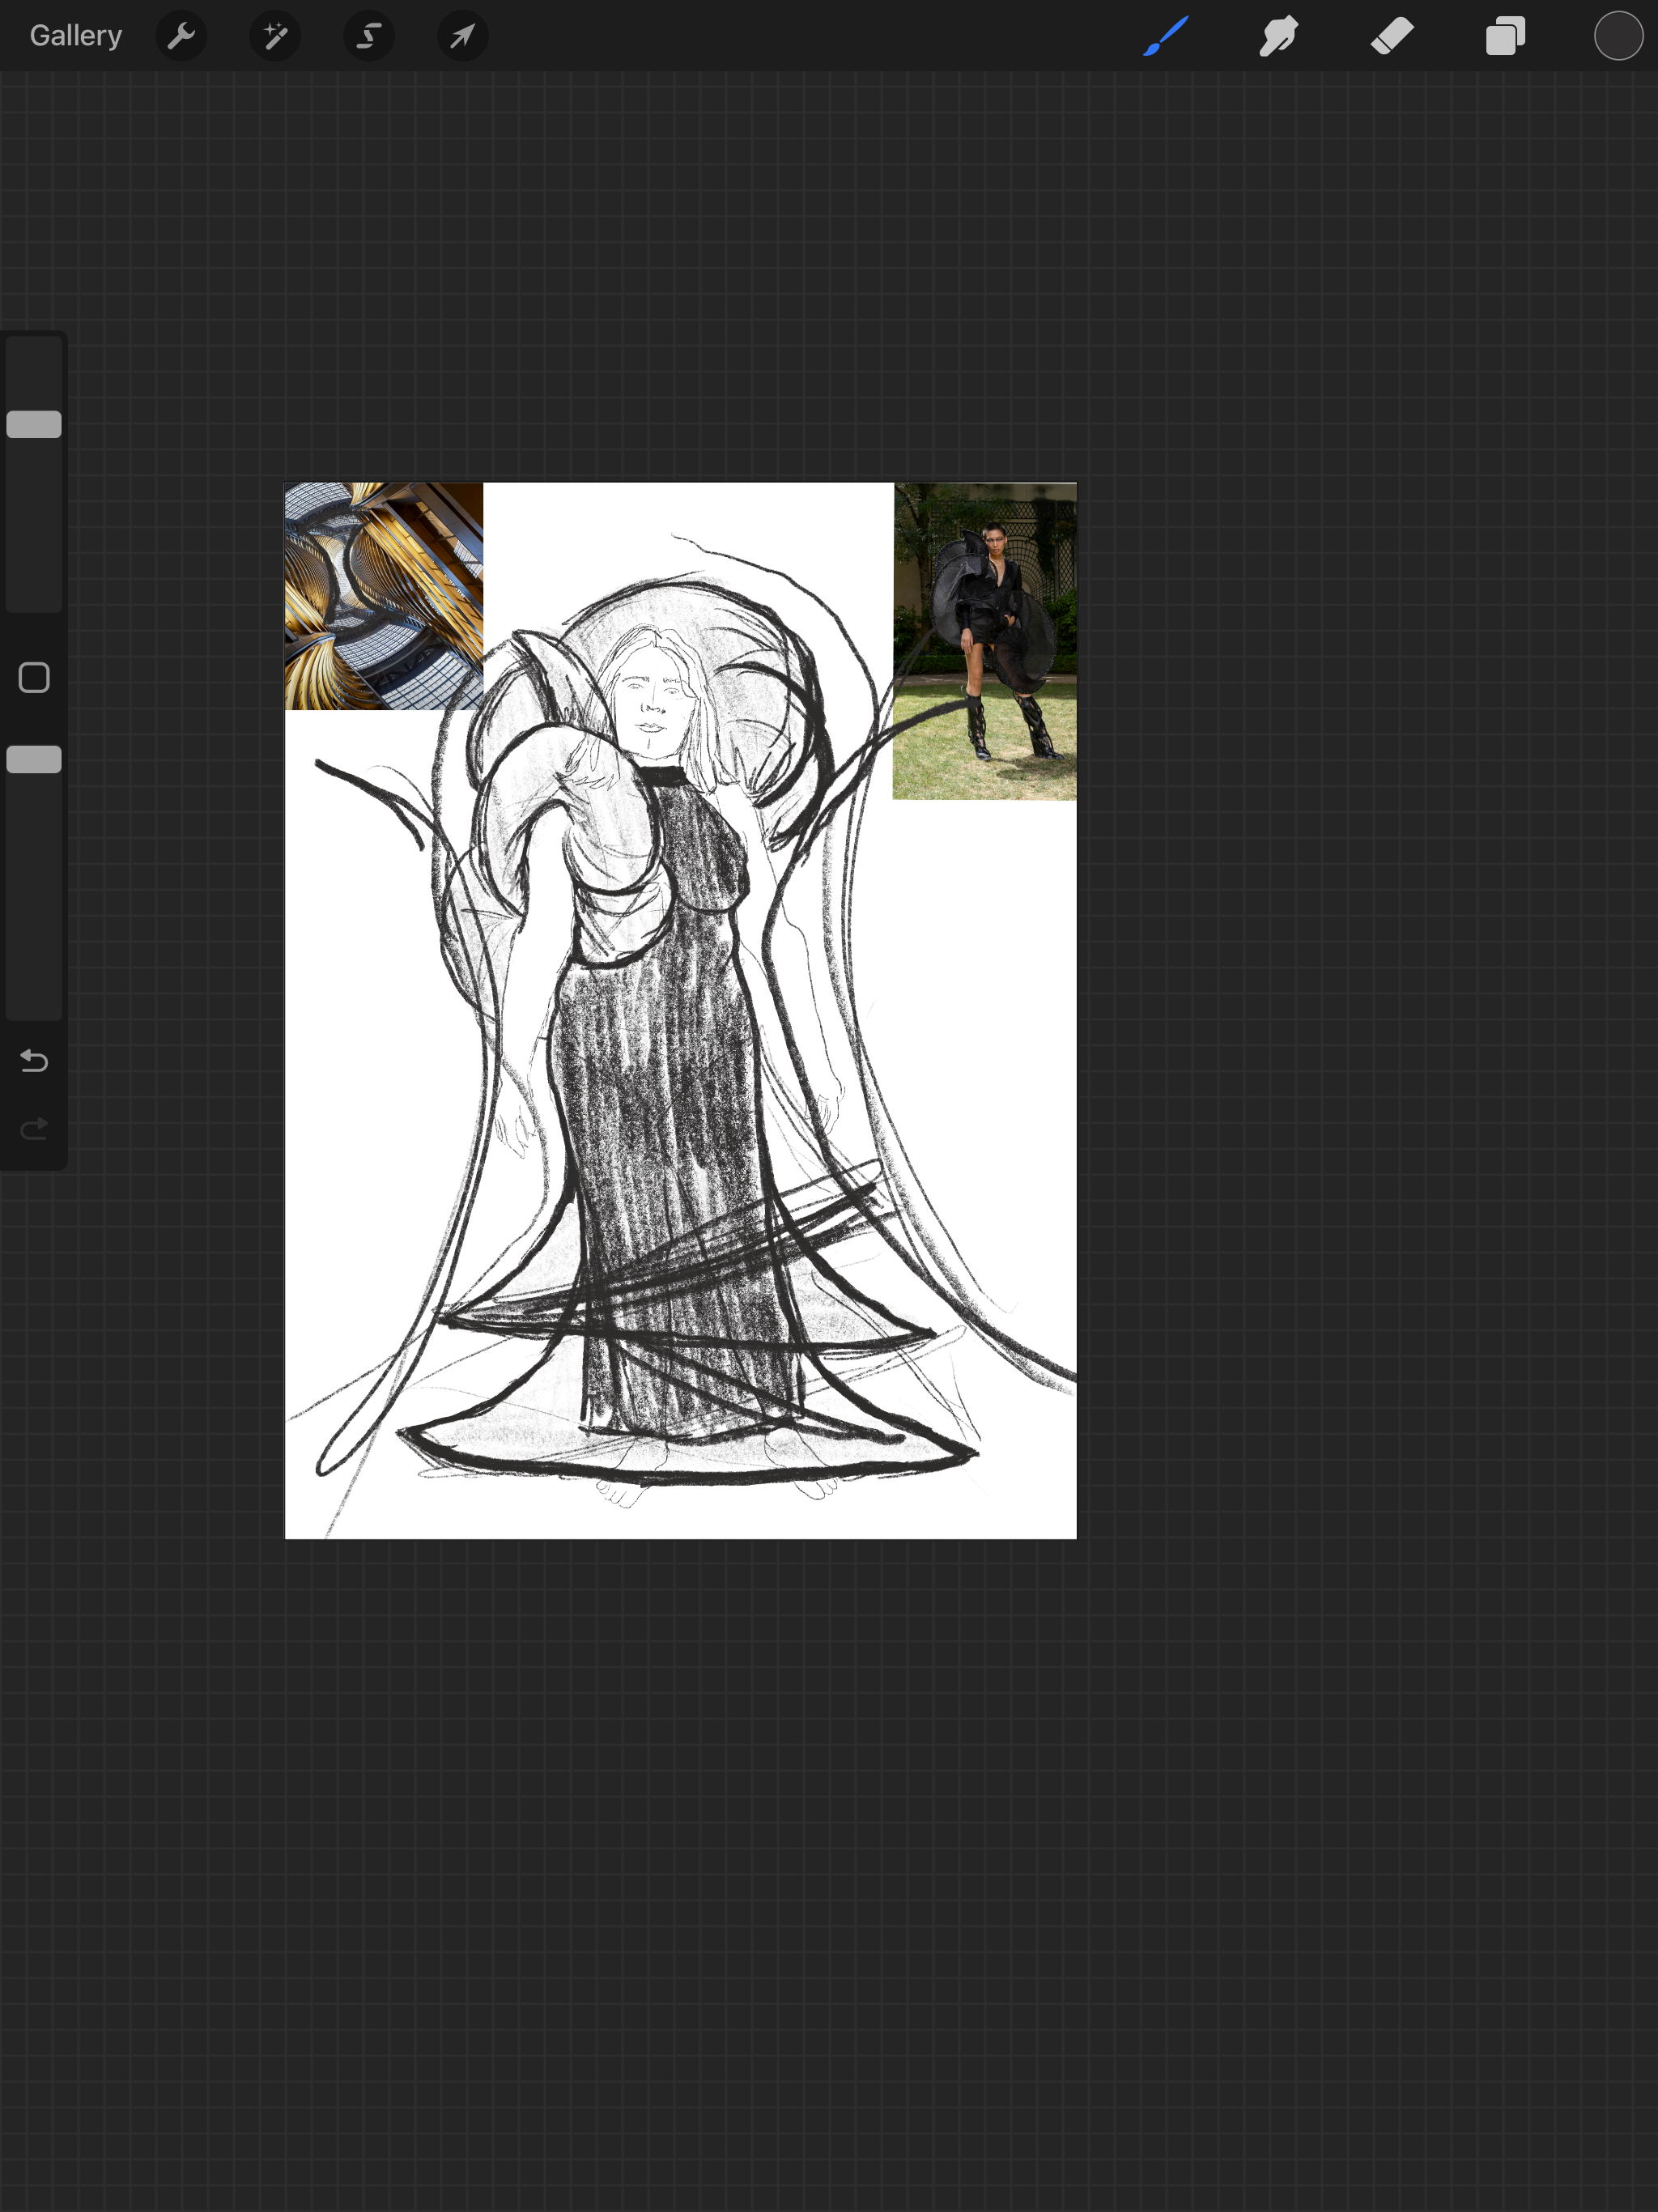Open the Layers panel
Viewport: 1658px width, 2212px height.
coord(1505,36)
